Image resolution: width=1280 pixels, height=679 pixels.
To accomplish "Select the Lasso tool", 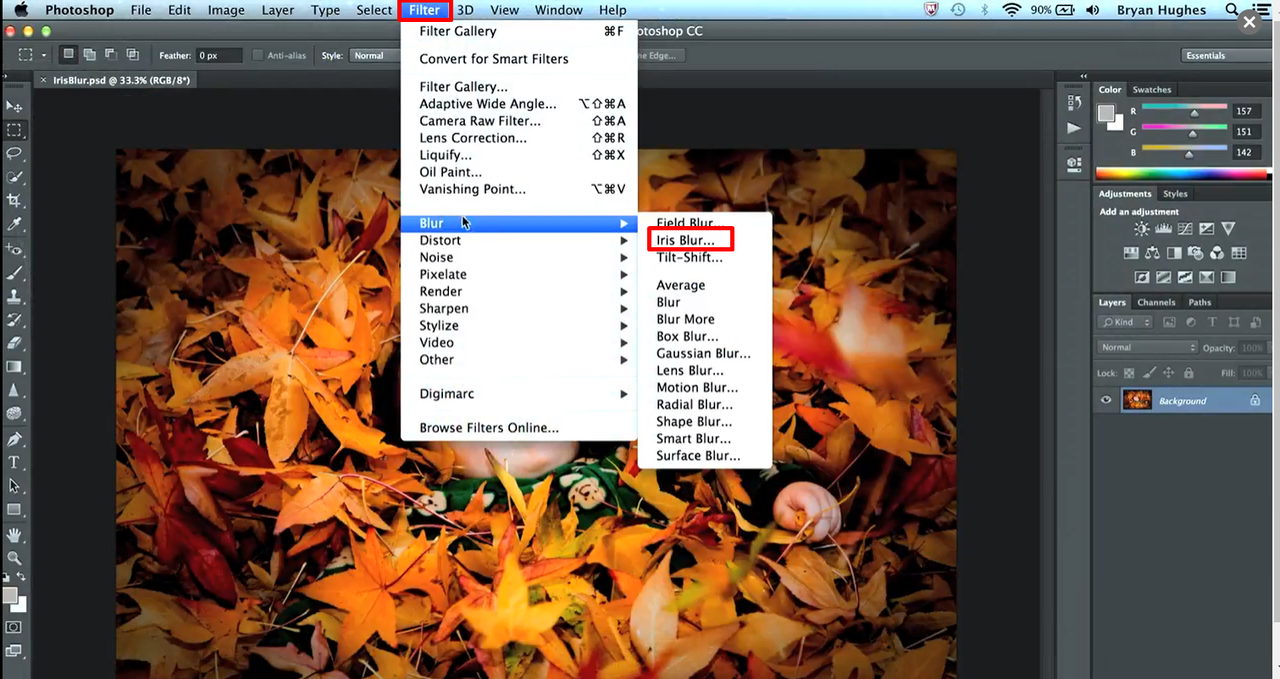I will [14, 153].
